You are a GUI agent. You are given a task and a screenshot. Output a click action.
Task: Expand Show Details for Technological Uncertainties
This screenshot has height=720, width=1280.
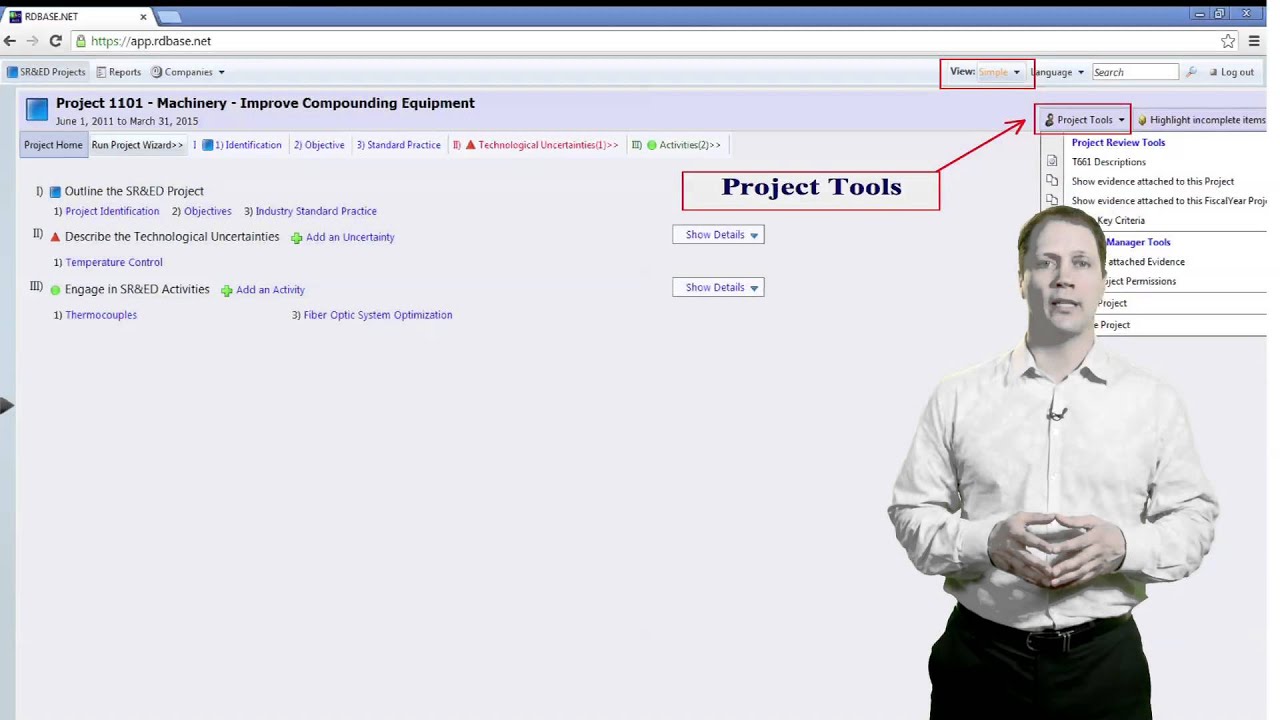718,235
